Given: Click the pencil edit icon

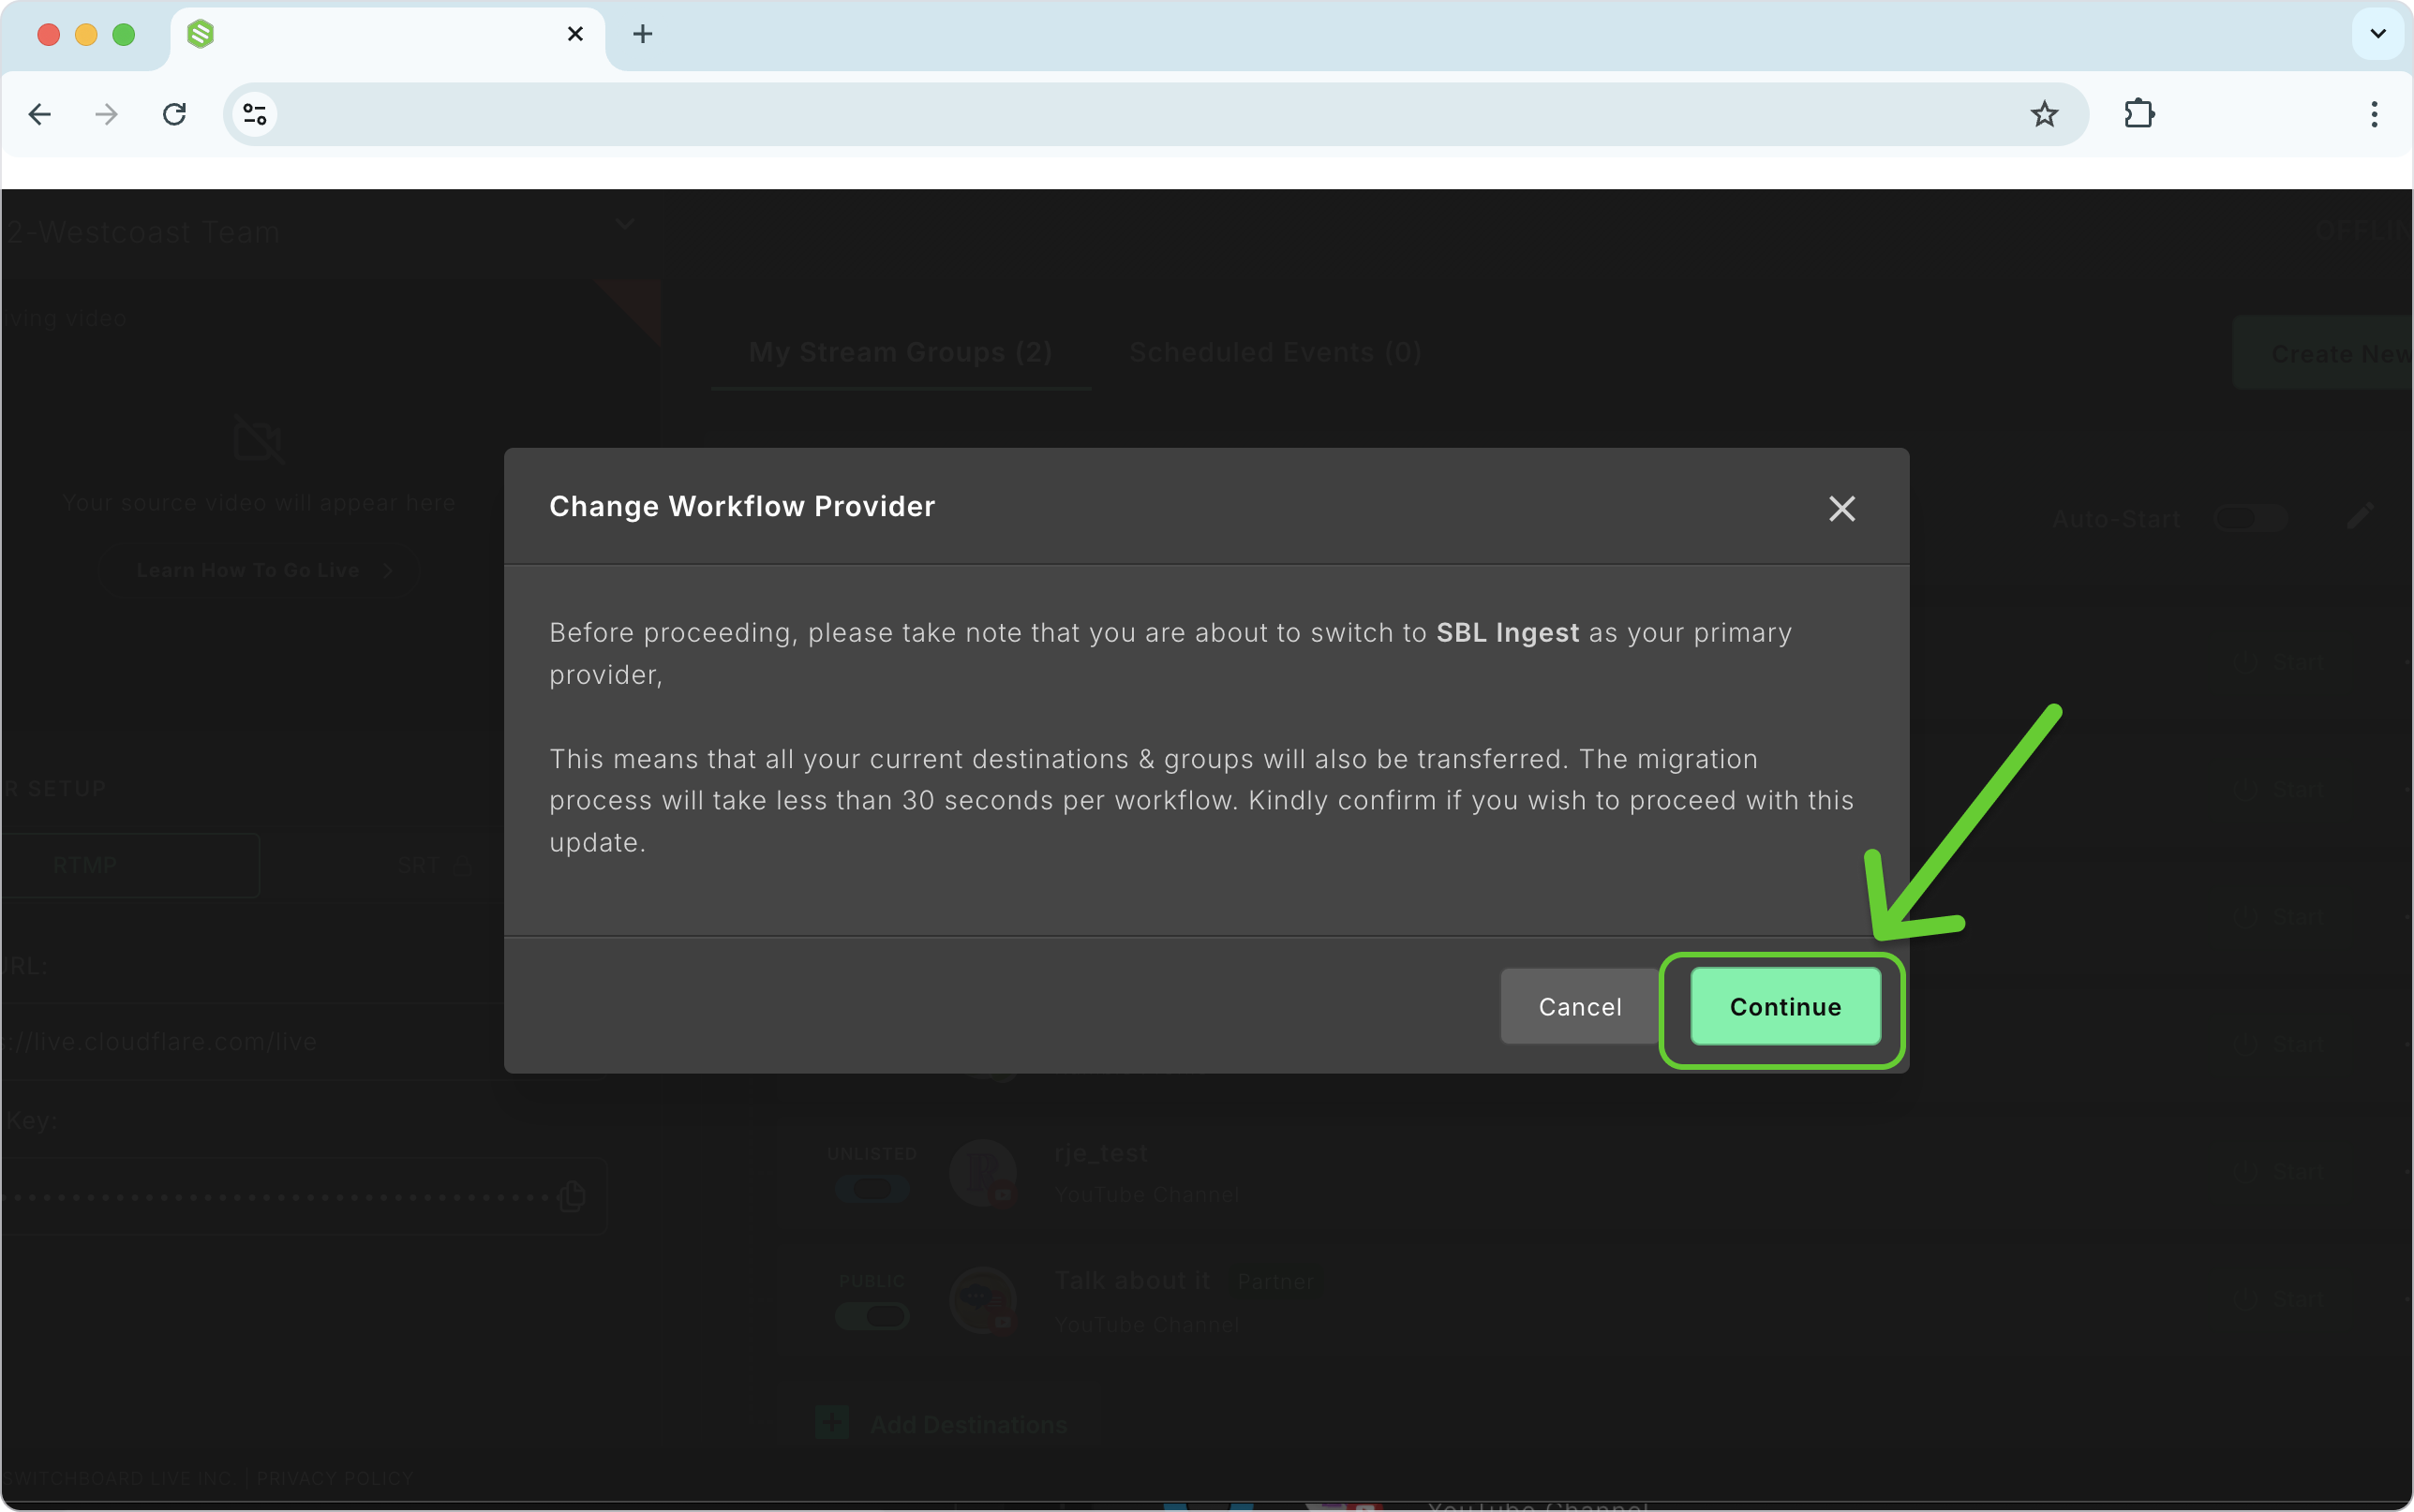Looking at the screenshot, I should [x=2360, y=516].
